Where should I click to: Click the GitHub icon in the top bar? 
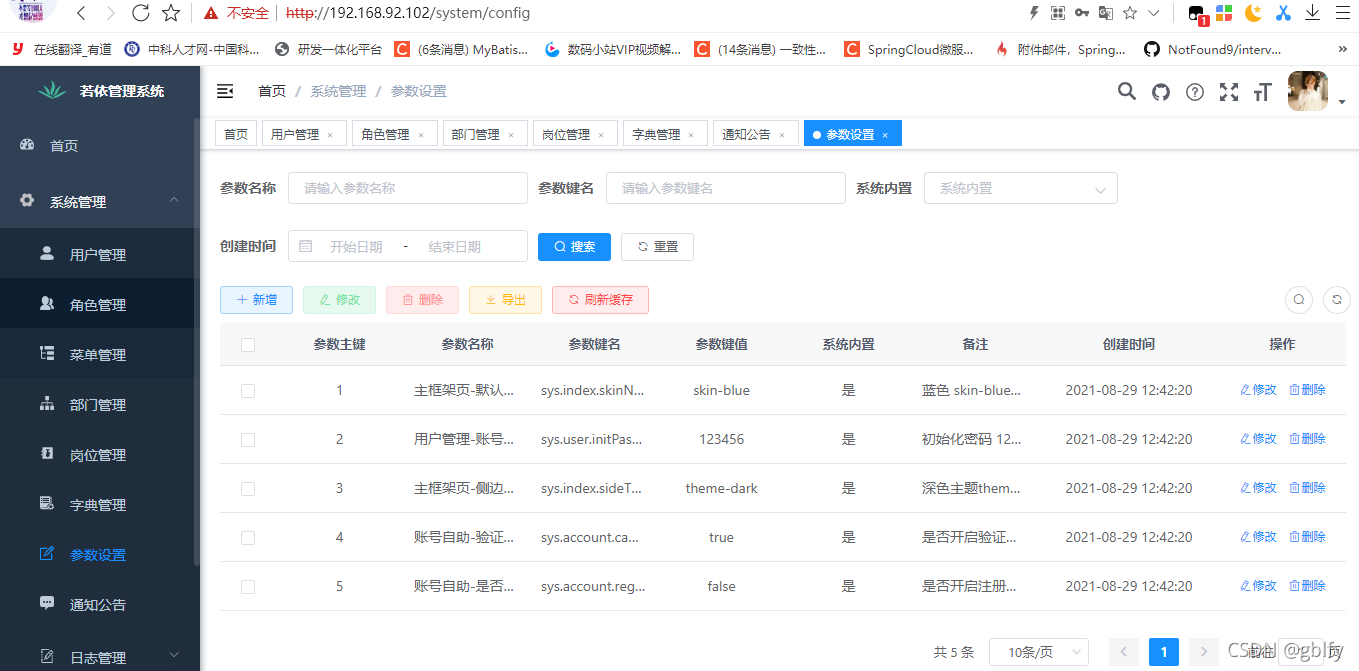pyautogui.click(x=1160, y=90)
